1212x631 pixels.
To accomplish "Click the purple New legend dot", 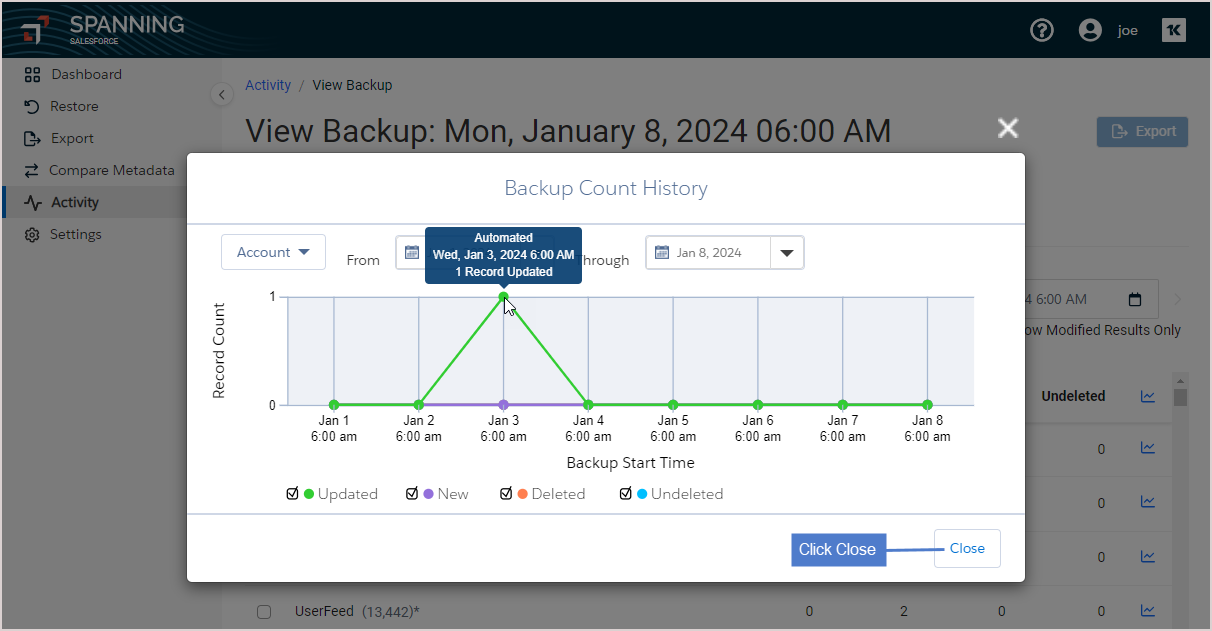I will 428,494.
